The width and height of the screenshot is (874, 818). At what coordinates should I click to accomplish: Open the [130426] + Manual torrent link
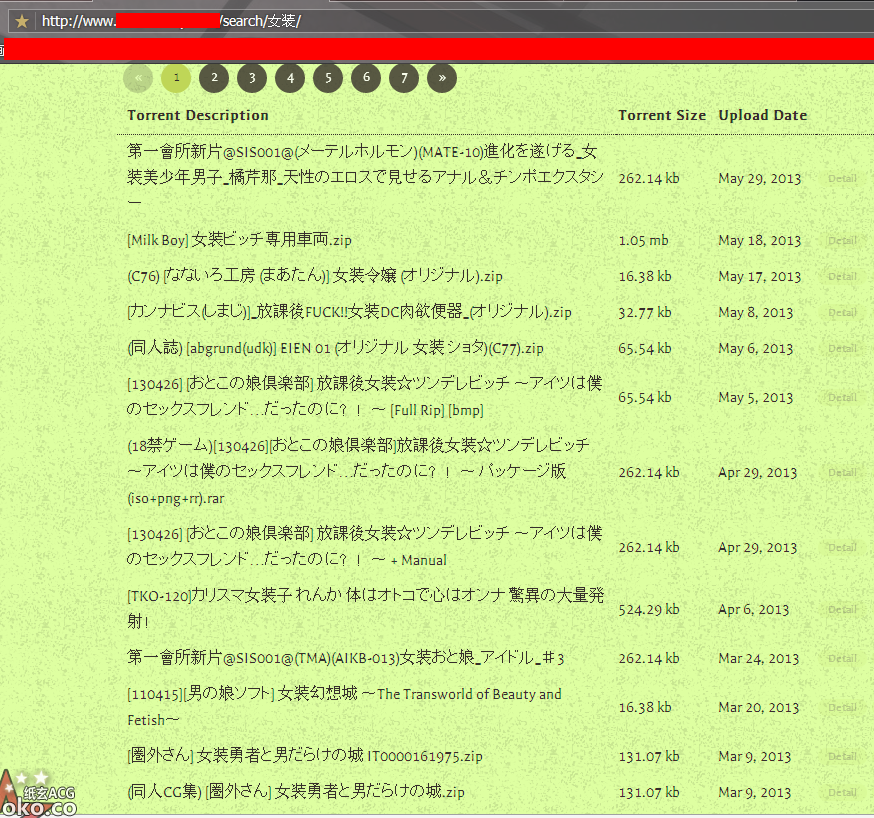pyautogui.click(x=365, y=547)
